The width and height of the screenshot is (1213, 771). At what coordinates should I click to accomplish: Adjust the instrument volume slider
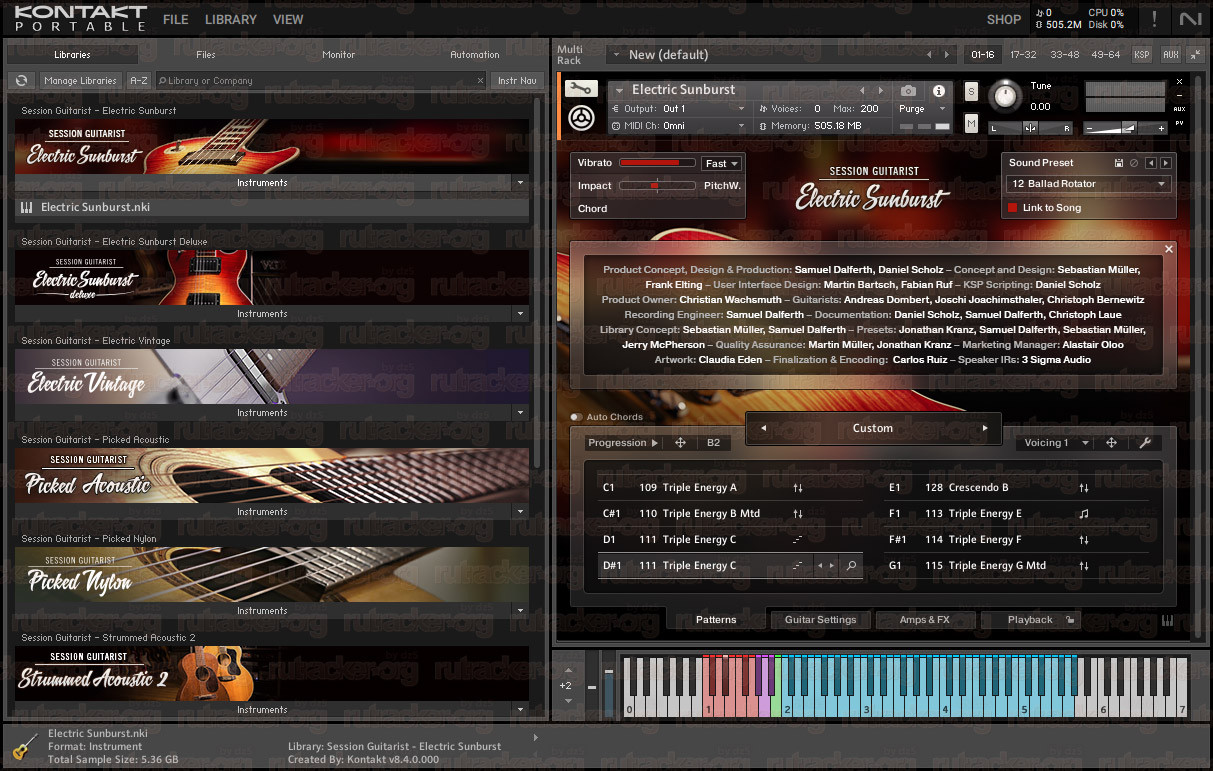tap(1126, 127)
